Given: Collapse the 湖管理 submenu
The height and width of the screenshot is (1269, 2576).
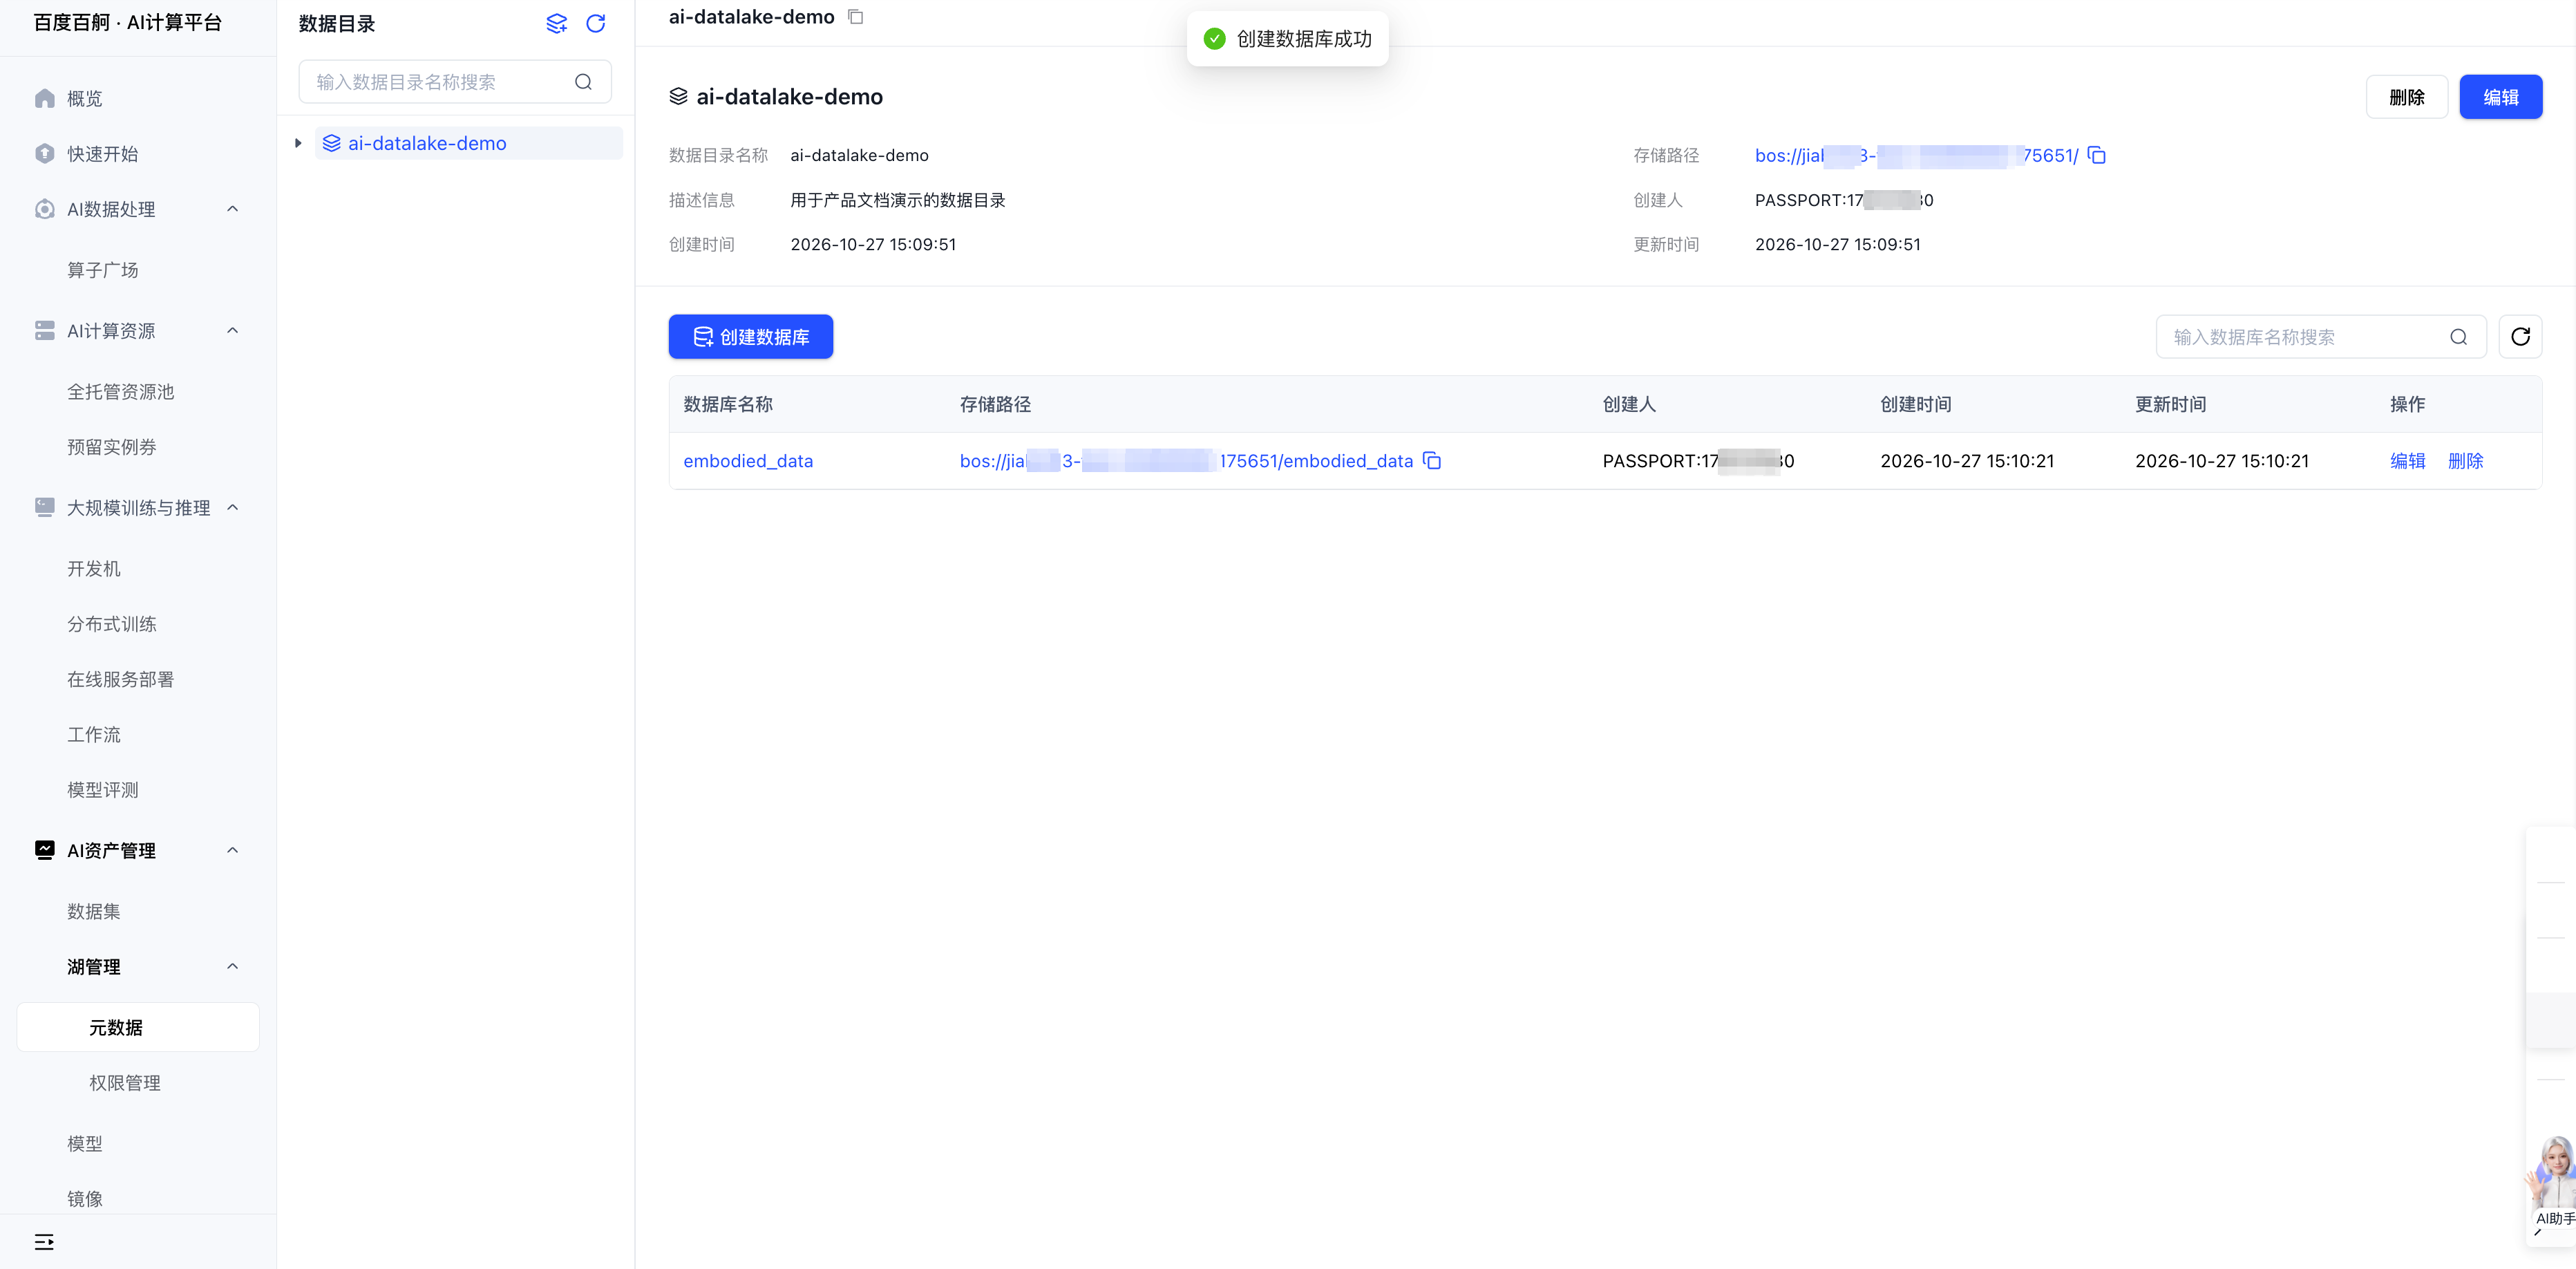Looking at the screenshot, I should click(x=233, y=967).
